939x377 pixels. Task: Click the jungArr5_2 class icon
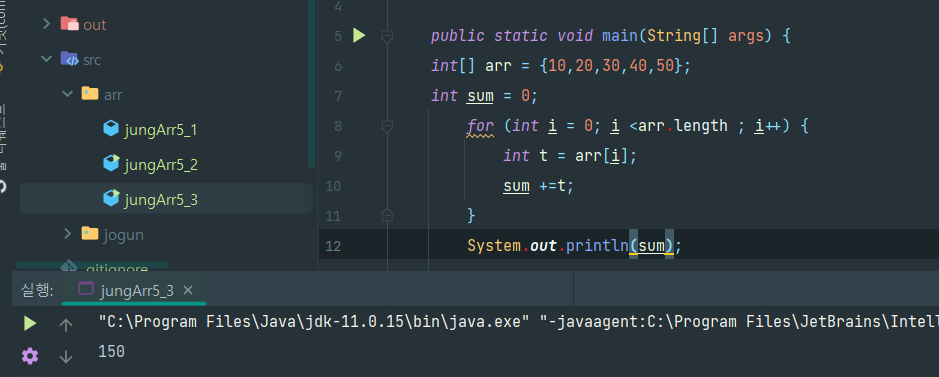pos(111,163)
